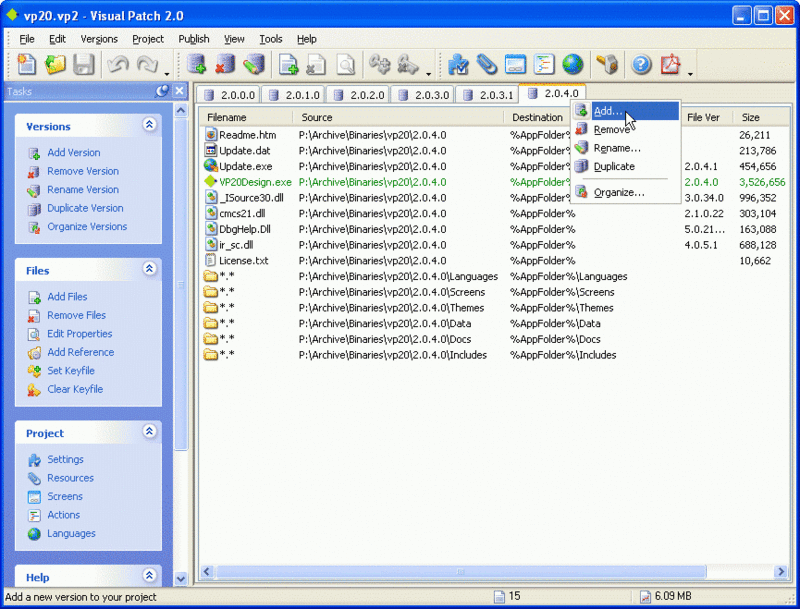This screenshot has height=609, width=800.
Task: Click the Resources link in Project group
Action: pos(70,478)
